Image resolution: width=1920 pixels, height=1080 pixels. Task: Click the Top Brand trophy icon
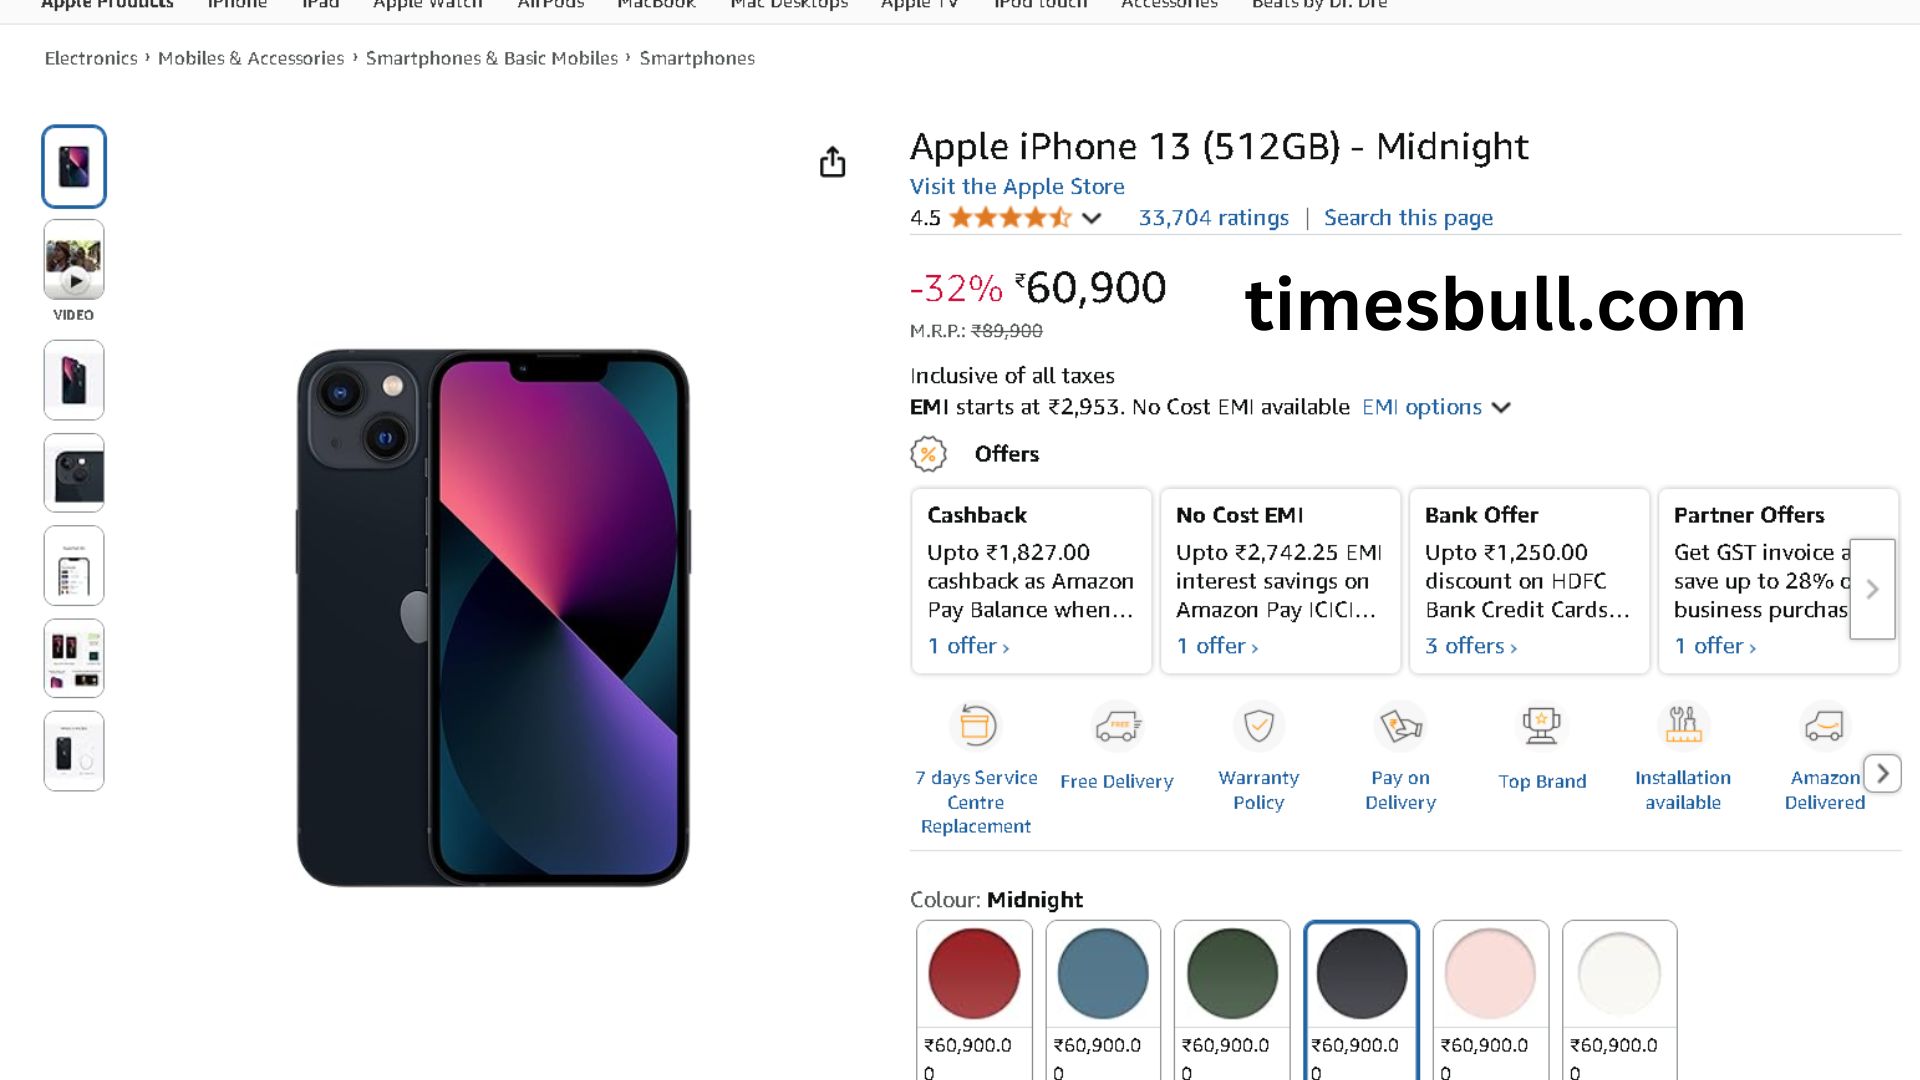coord(1541,726)
